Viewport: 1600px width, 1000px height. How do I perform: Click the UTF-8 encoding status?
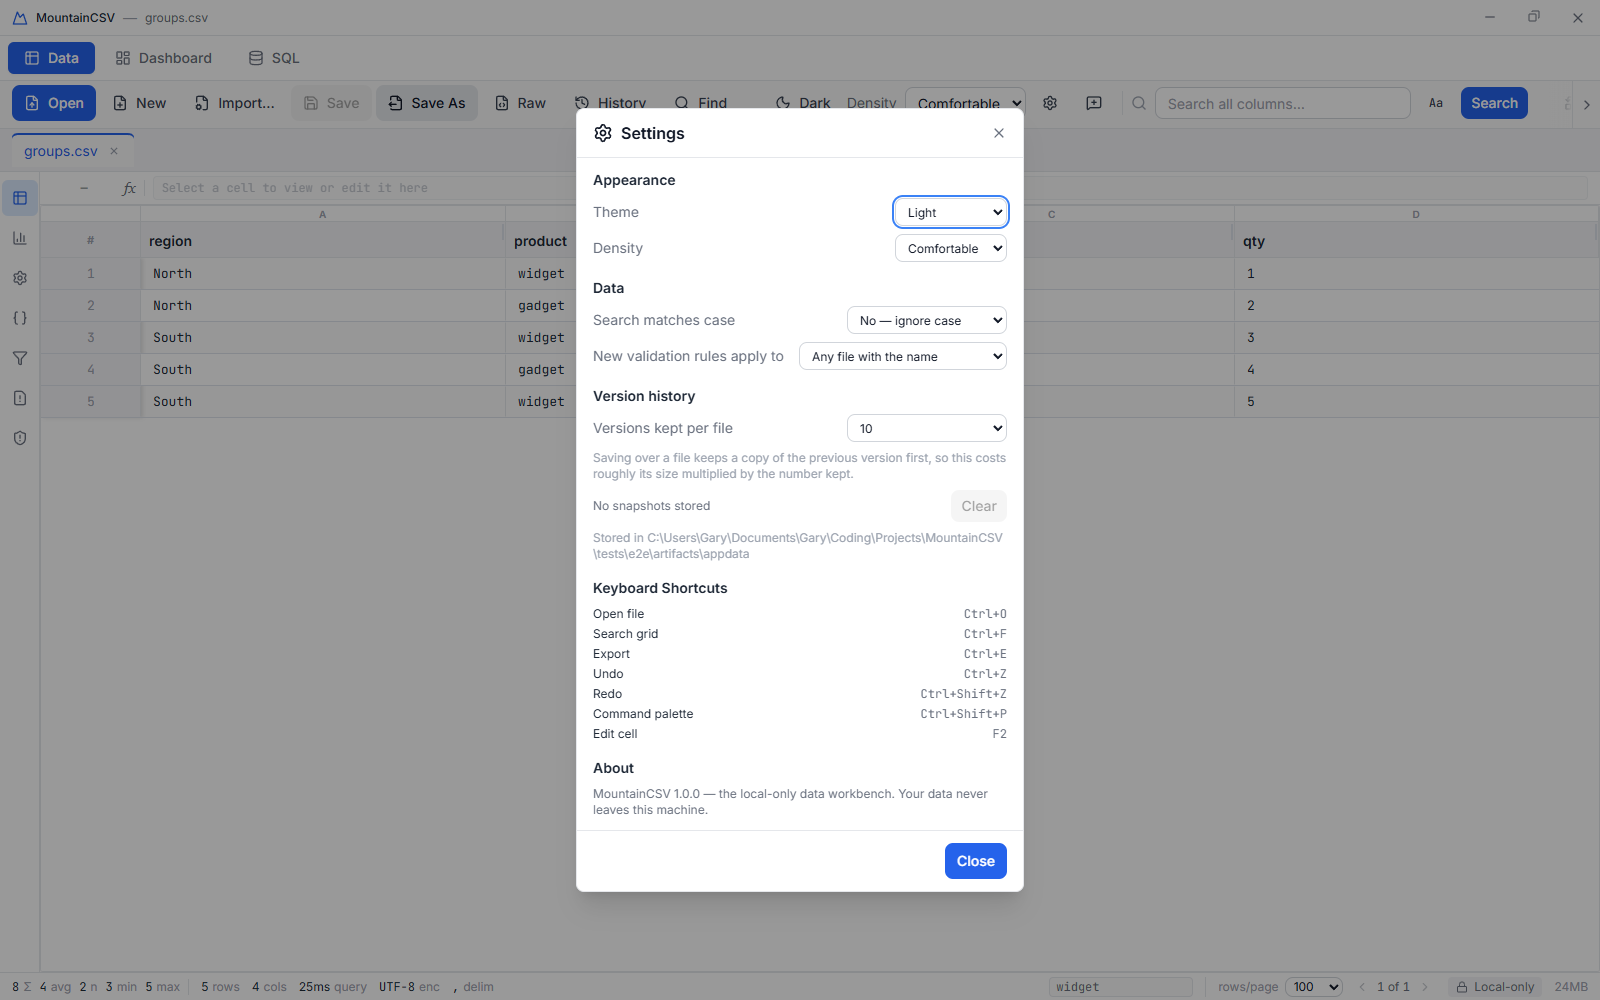(409, 987)
